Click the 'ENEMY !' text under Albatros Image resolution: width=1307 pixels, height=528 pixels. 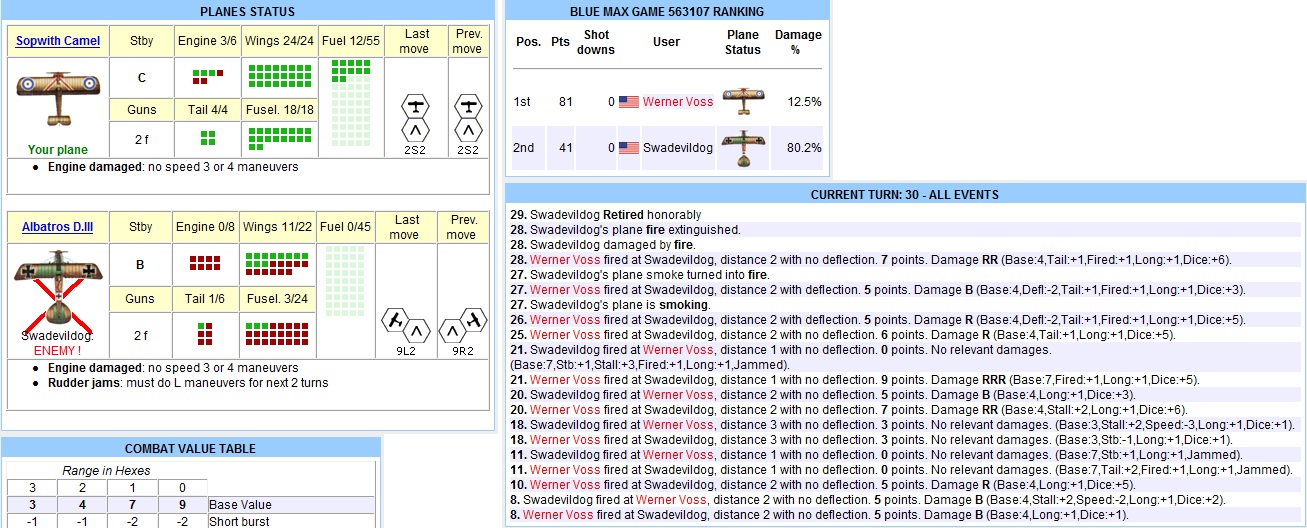tap(58, 350)
